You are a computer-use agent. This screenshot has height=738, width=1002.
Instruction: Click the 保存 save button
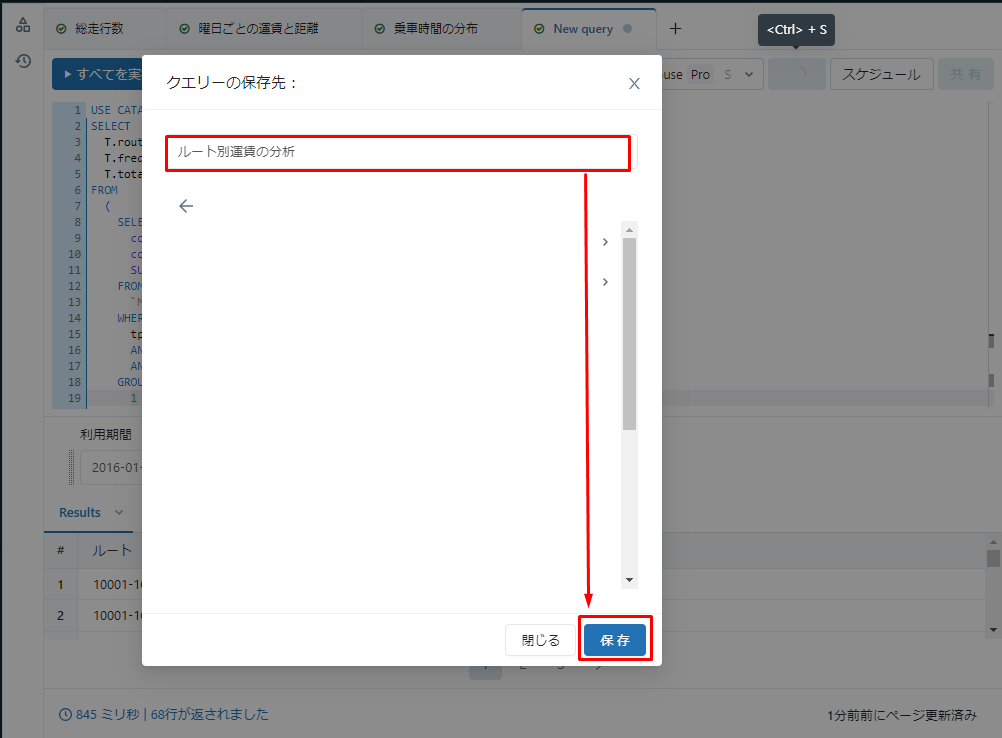pos(615,640)
